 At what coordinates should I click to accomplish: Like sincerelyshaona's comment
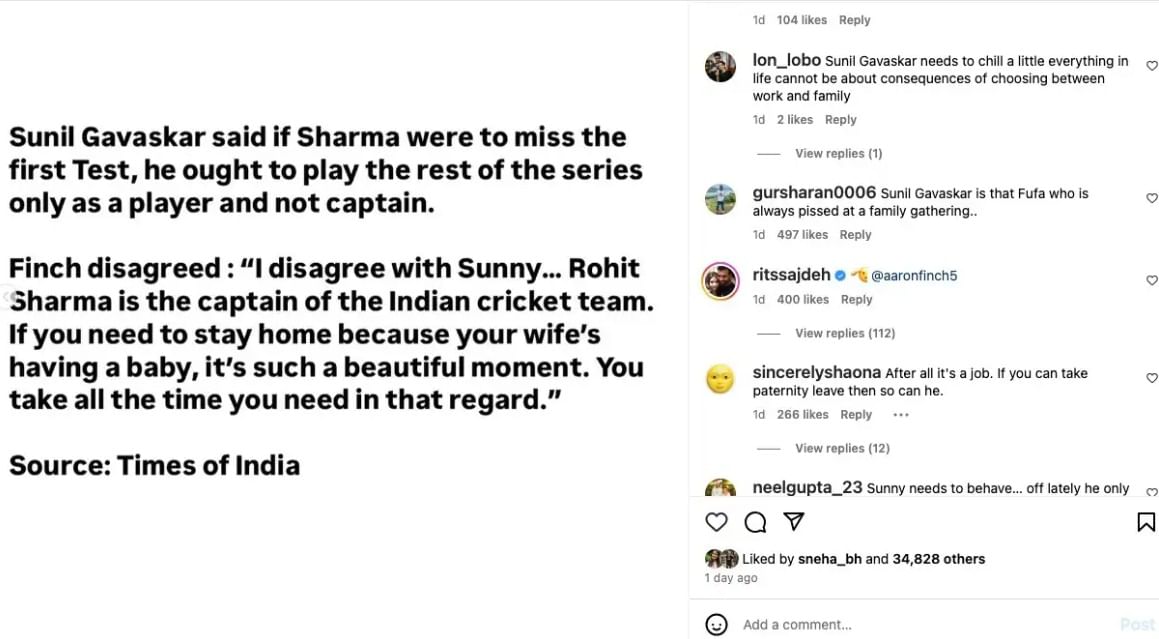[x=1151, y=378]
